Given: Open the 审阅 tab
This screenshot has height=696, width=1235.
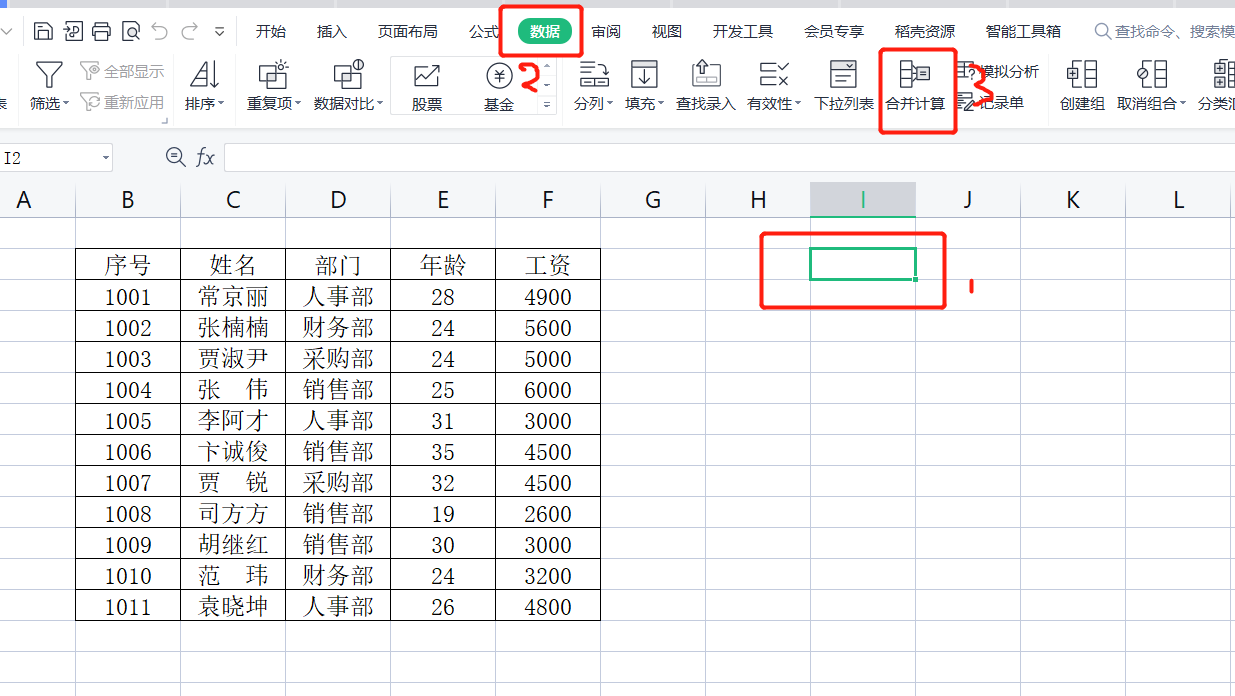Looking at the screenshot, I should [606, 32].
